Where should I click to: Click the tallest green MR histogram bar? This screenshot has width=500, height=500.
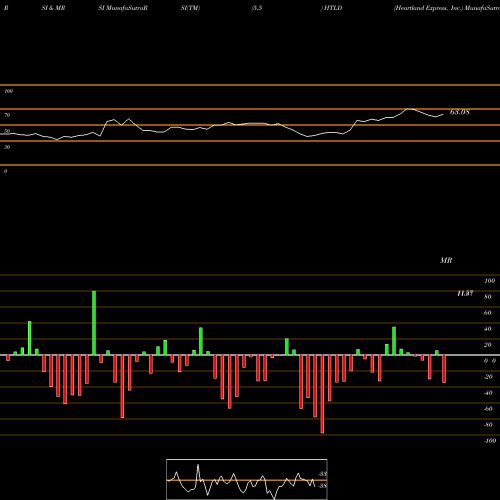tap(94, 323)
